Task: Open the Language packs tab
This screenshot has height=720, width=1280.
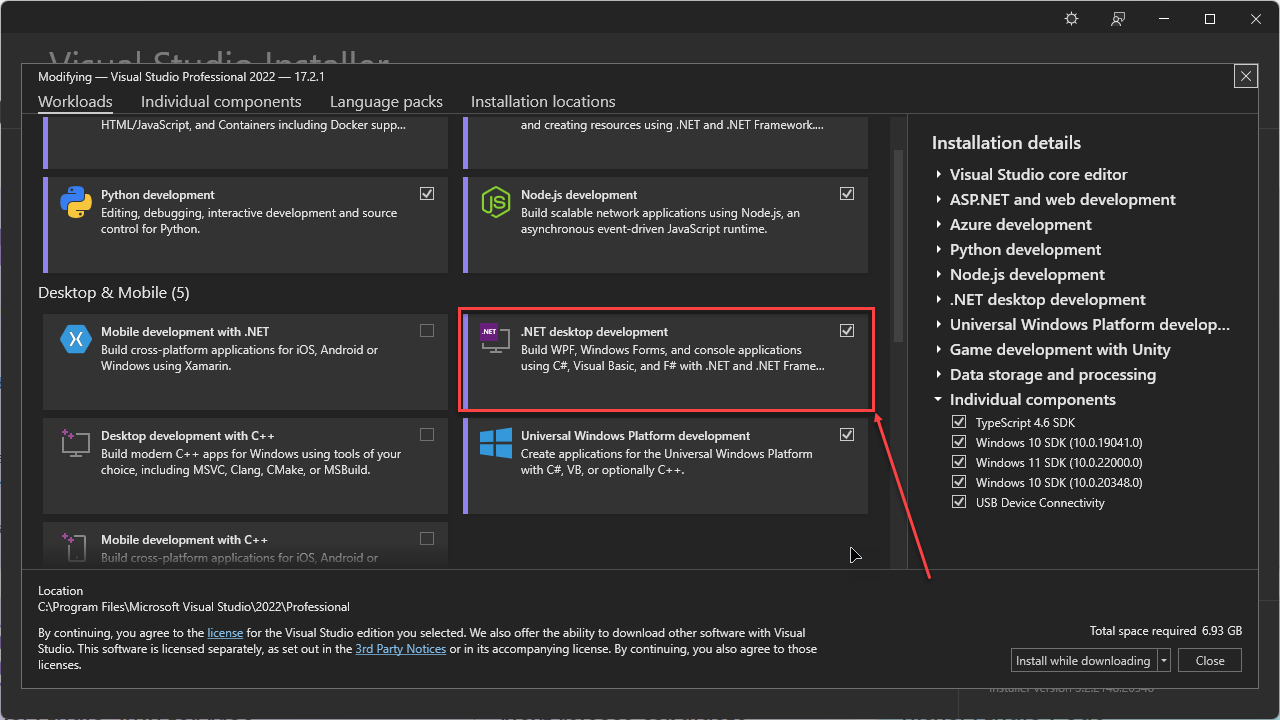Action: coord(386,102)
